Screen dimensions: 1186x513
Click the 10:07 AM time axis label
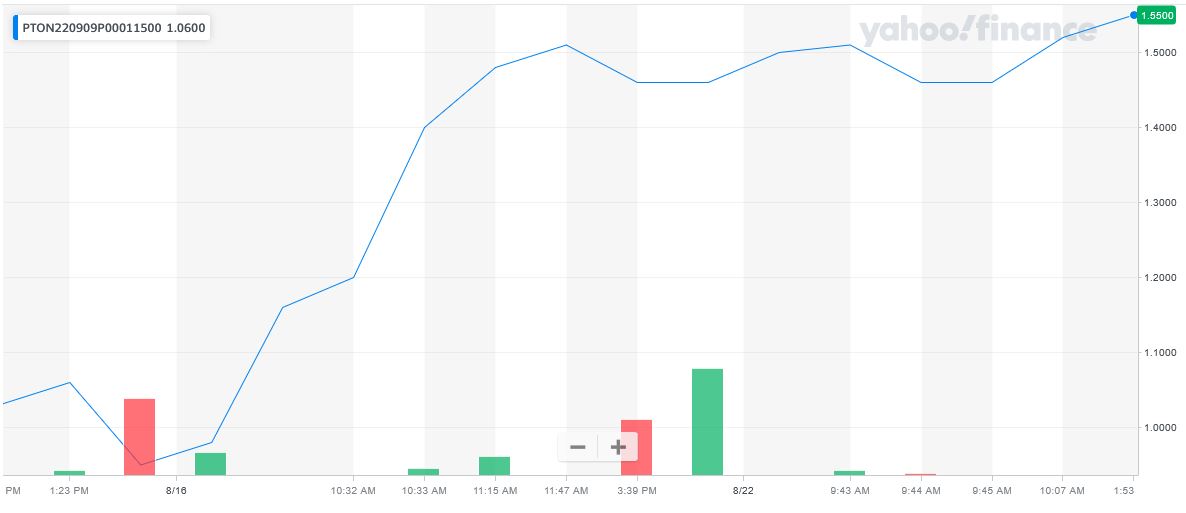tap(1062, 491)
